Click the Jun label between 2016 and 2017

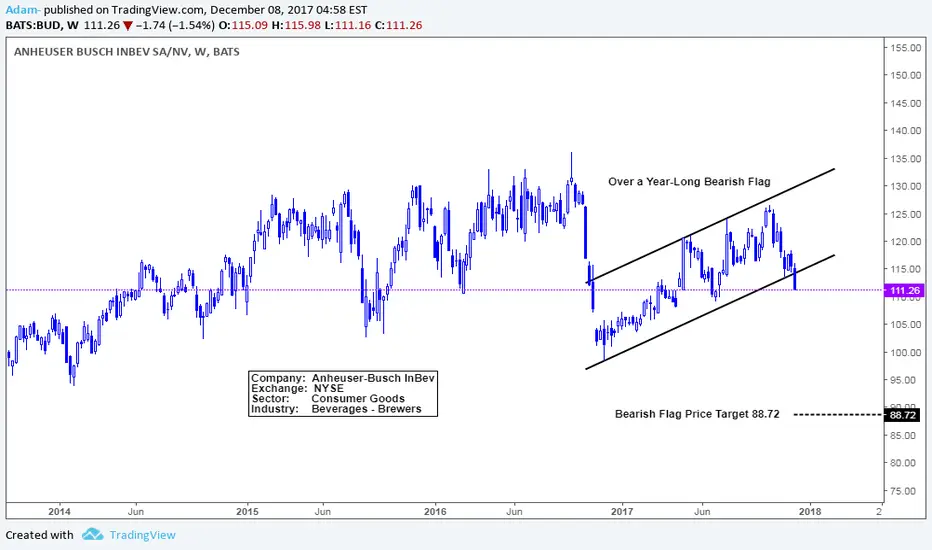pos(514,511)
